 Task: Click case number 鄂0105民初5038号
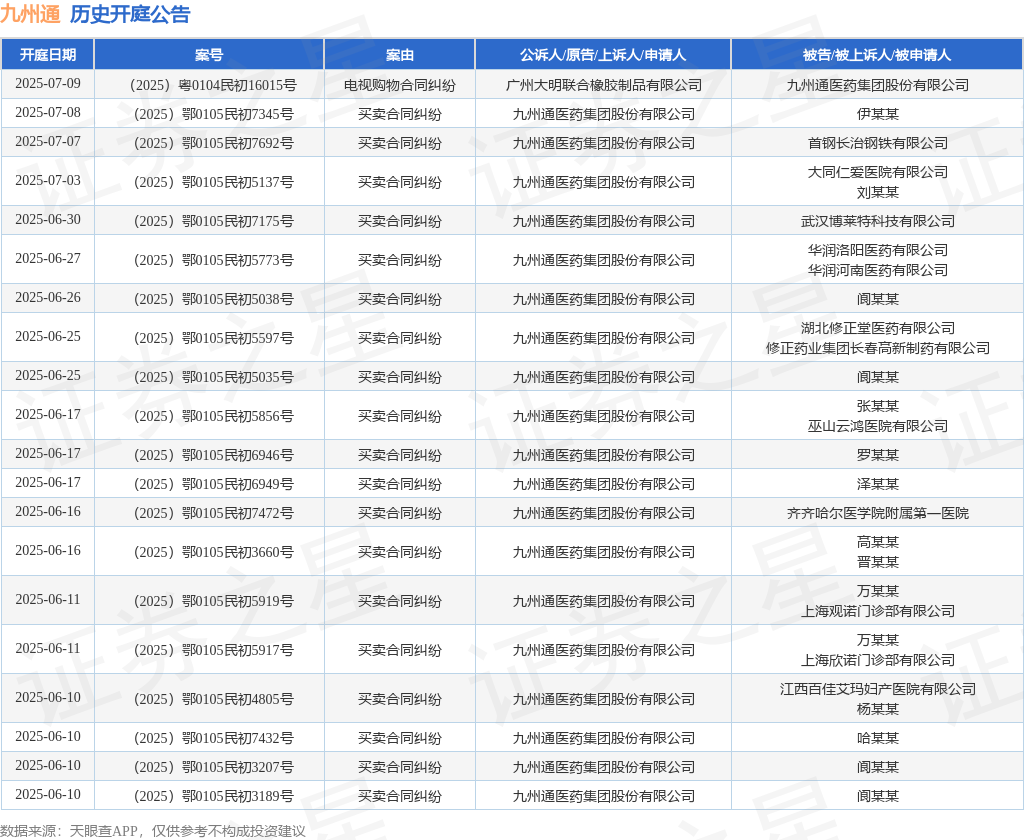pos(238,299)
